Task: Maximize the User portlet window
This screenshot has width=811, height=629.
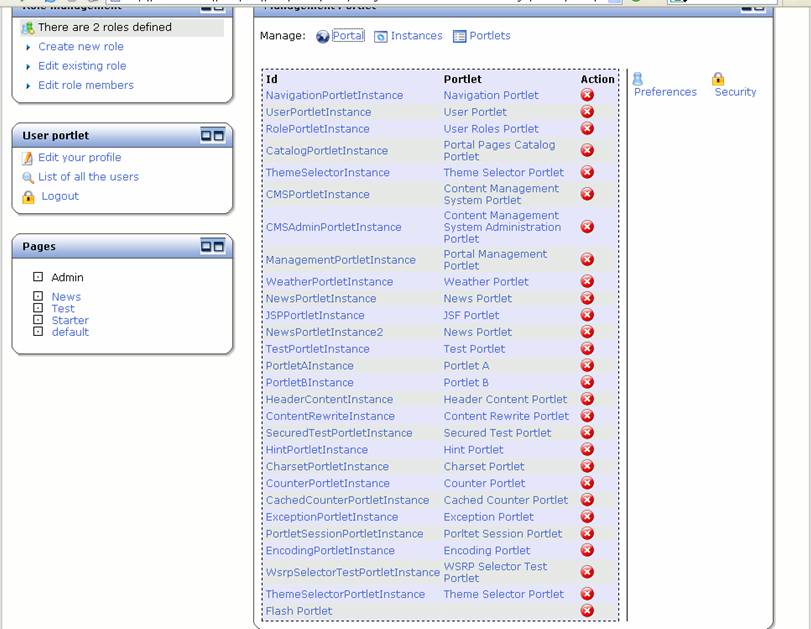Action: [219, 136]
